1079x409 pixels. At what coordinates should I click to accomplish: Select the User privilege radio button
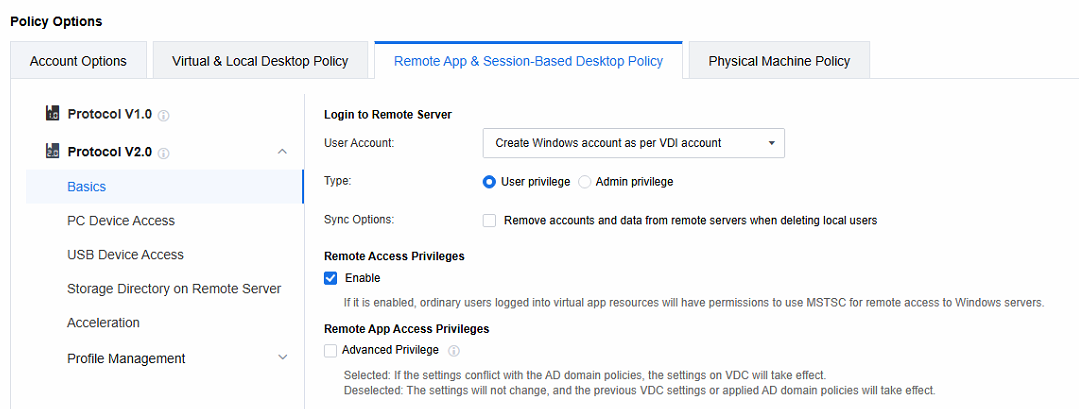click(489, 182)
